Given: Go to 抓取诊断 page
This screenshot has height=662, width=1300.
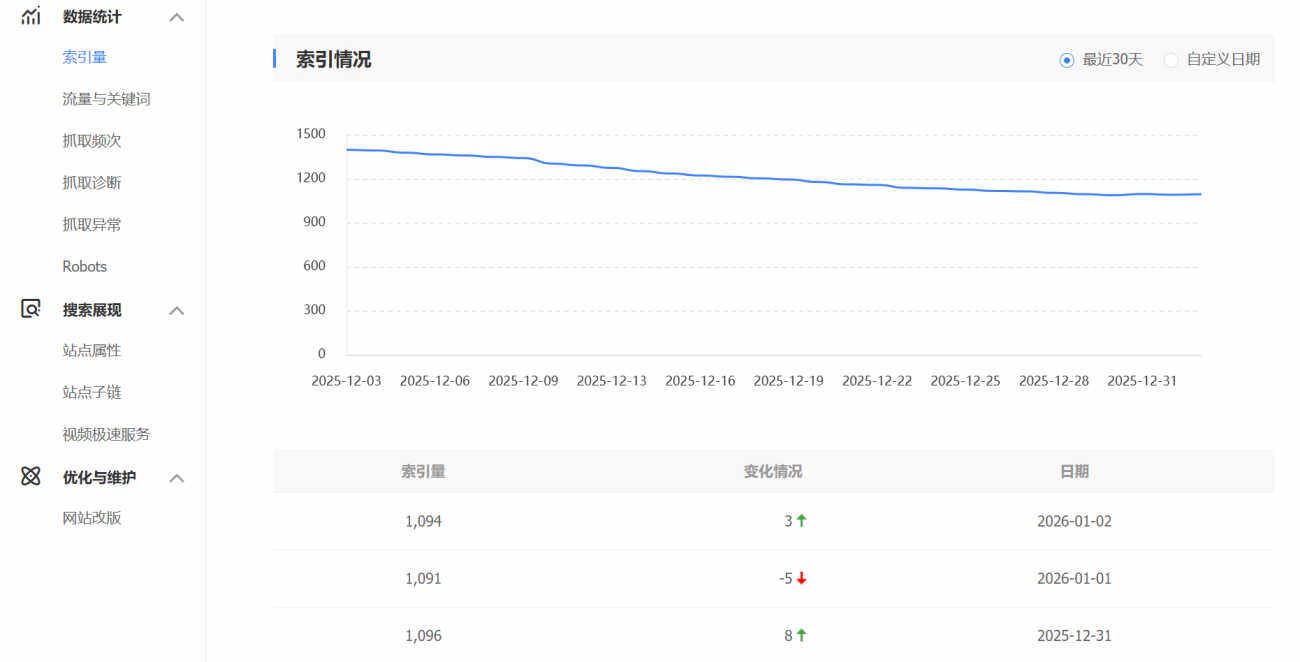Looking at the screenshot, I should pos(92,183).
